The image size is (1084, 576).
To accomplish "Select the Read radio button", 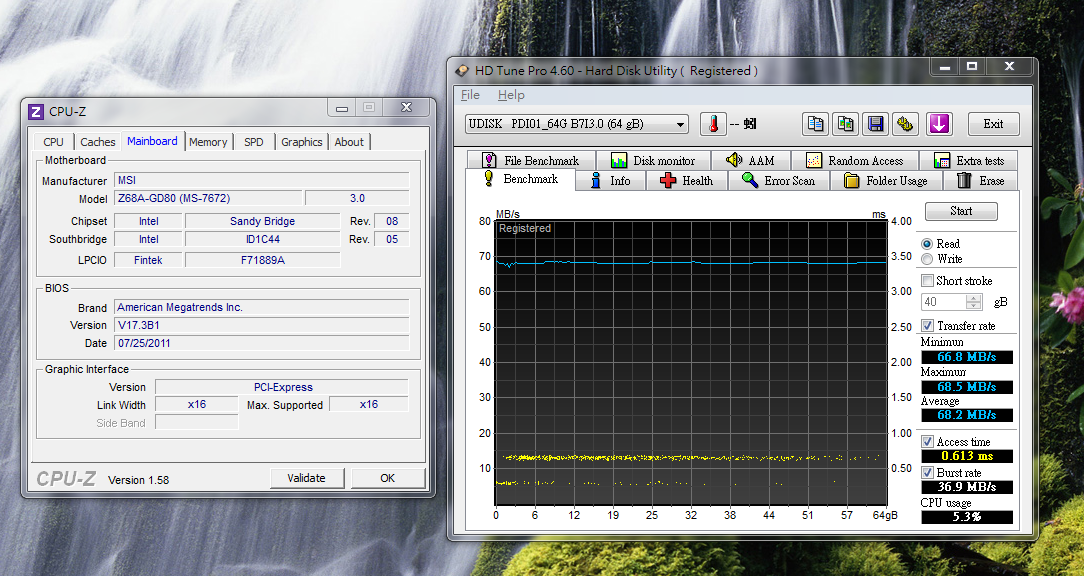I will pyautogui.click(x=927, y=244).
